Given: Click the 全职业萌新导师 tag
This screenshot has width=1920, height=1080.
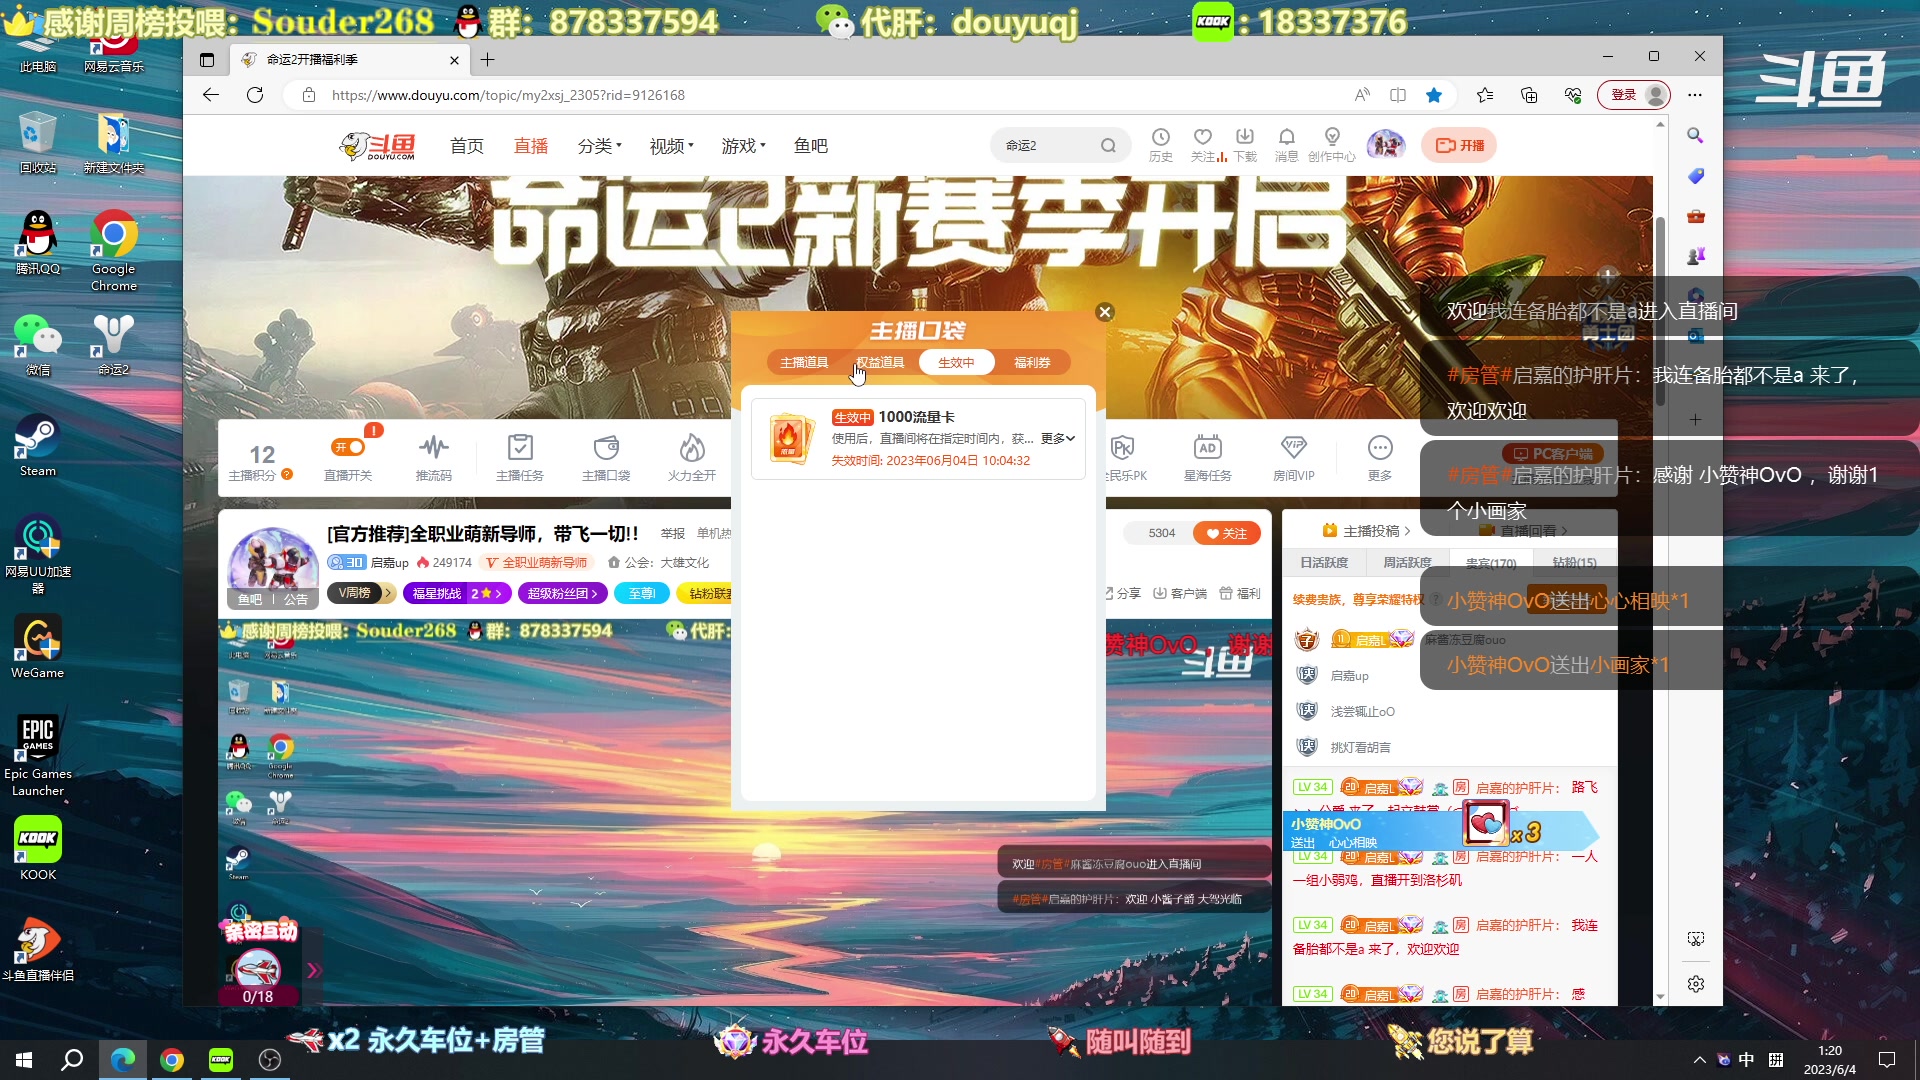Looking at the screenshot, I should coord(537,563).
